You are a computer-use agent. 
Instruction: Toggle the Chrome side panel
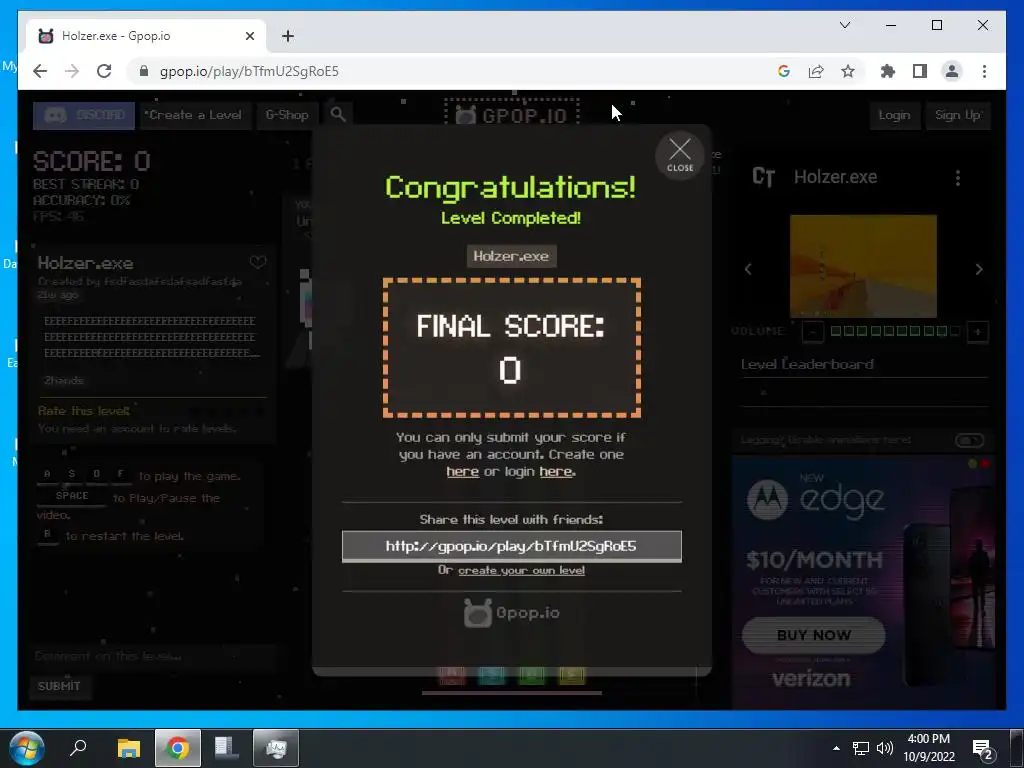[920, 71]
